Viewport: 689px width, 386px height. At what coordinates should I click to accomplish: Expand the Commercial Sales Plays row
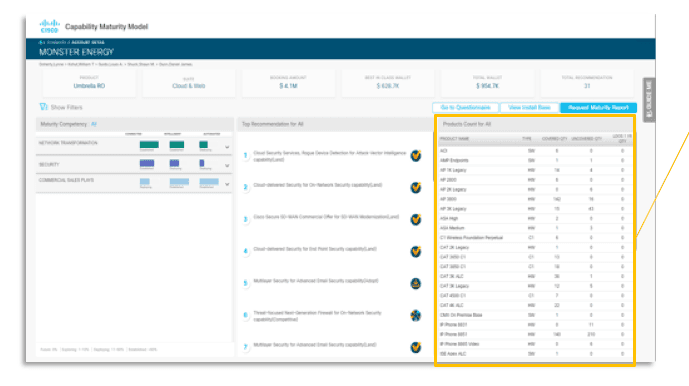[x=227, y=184]
